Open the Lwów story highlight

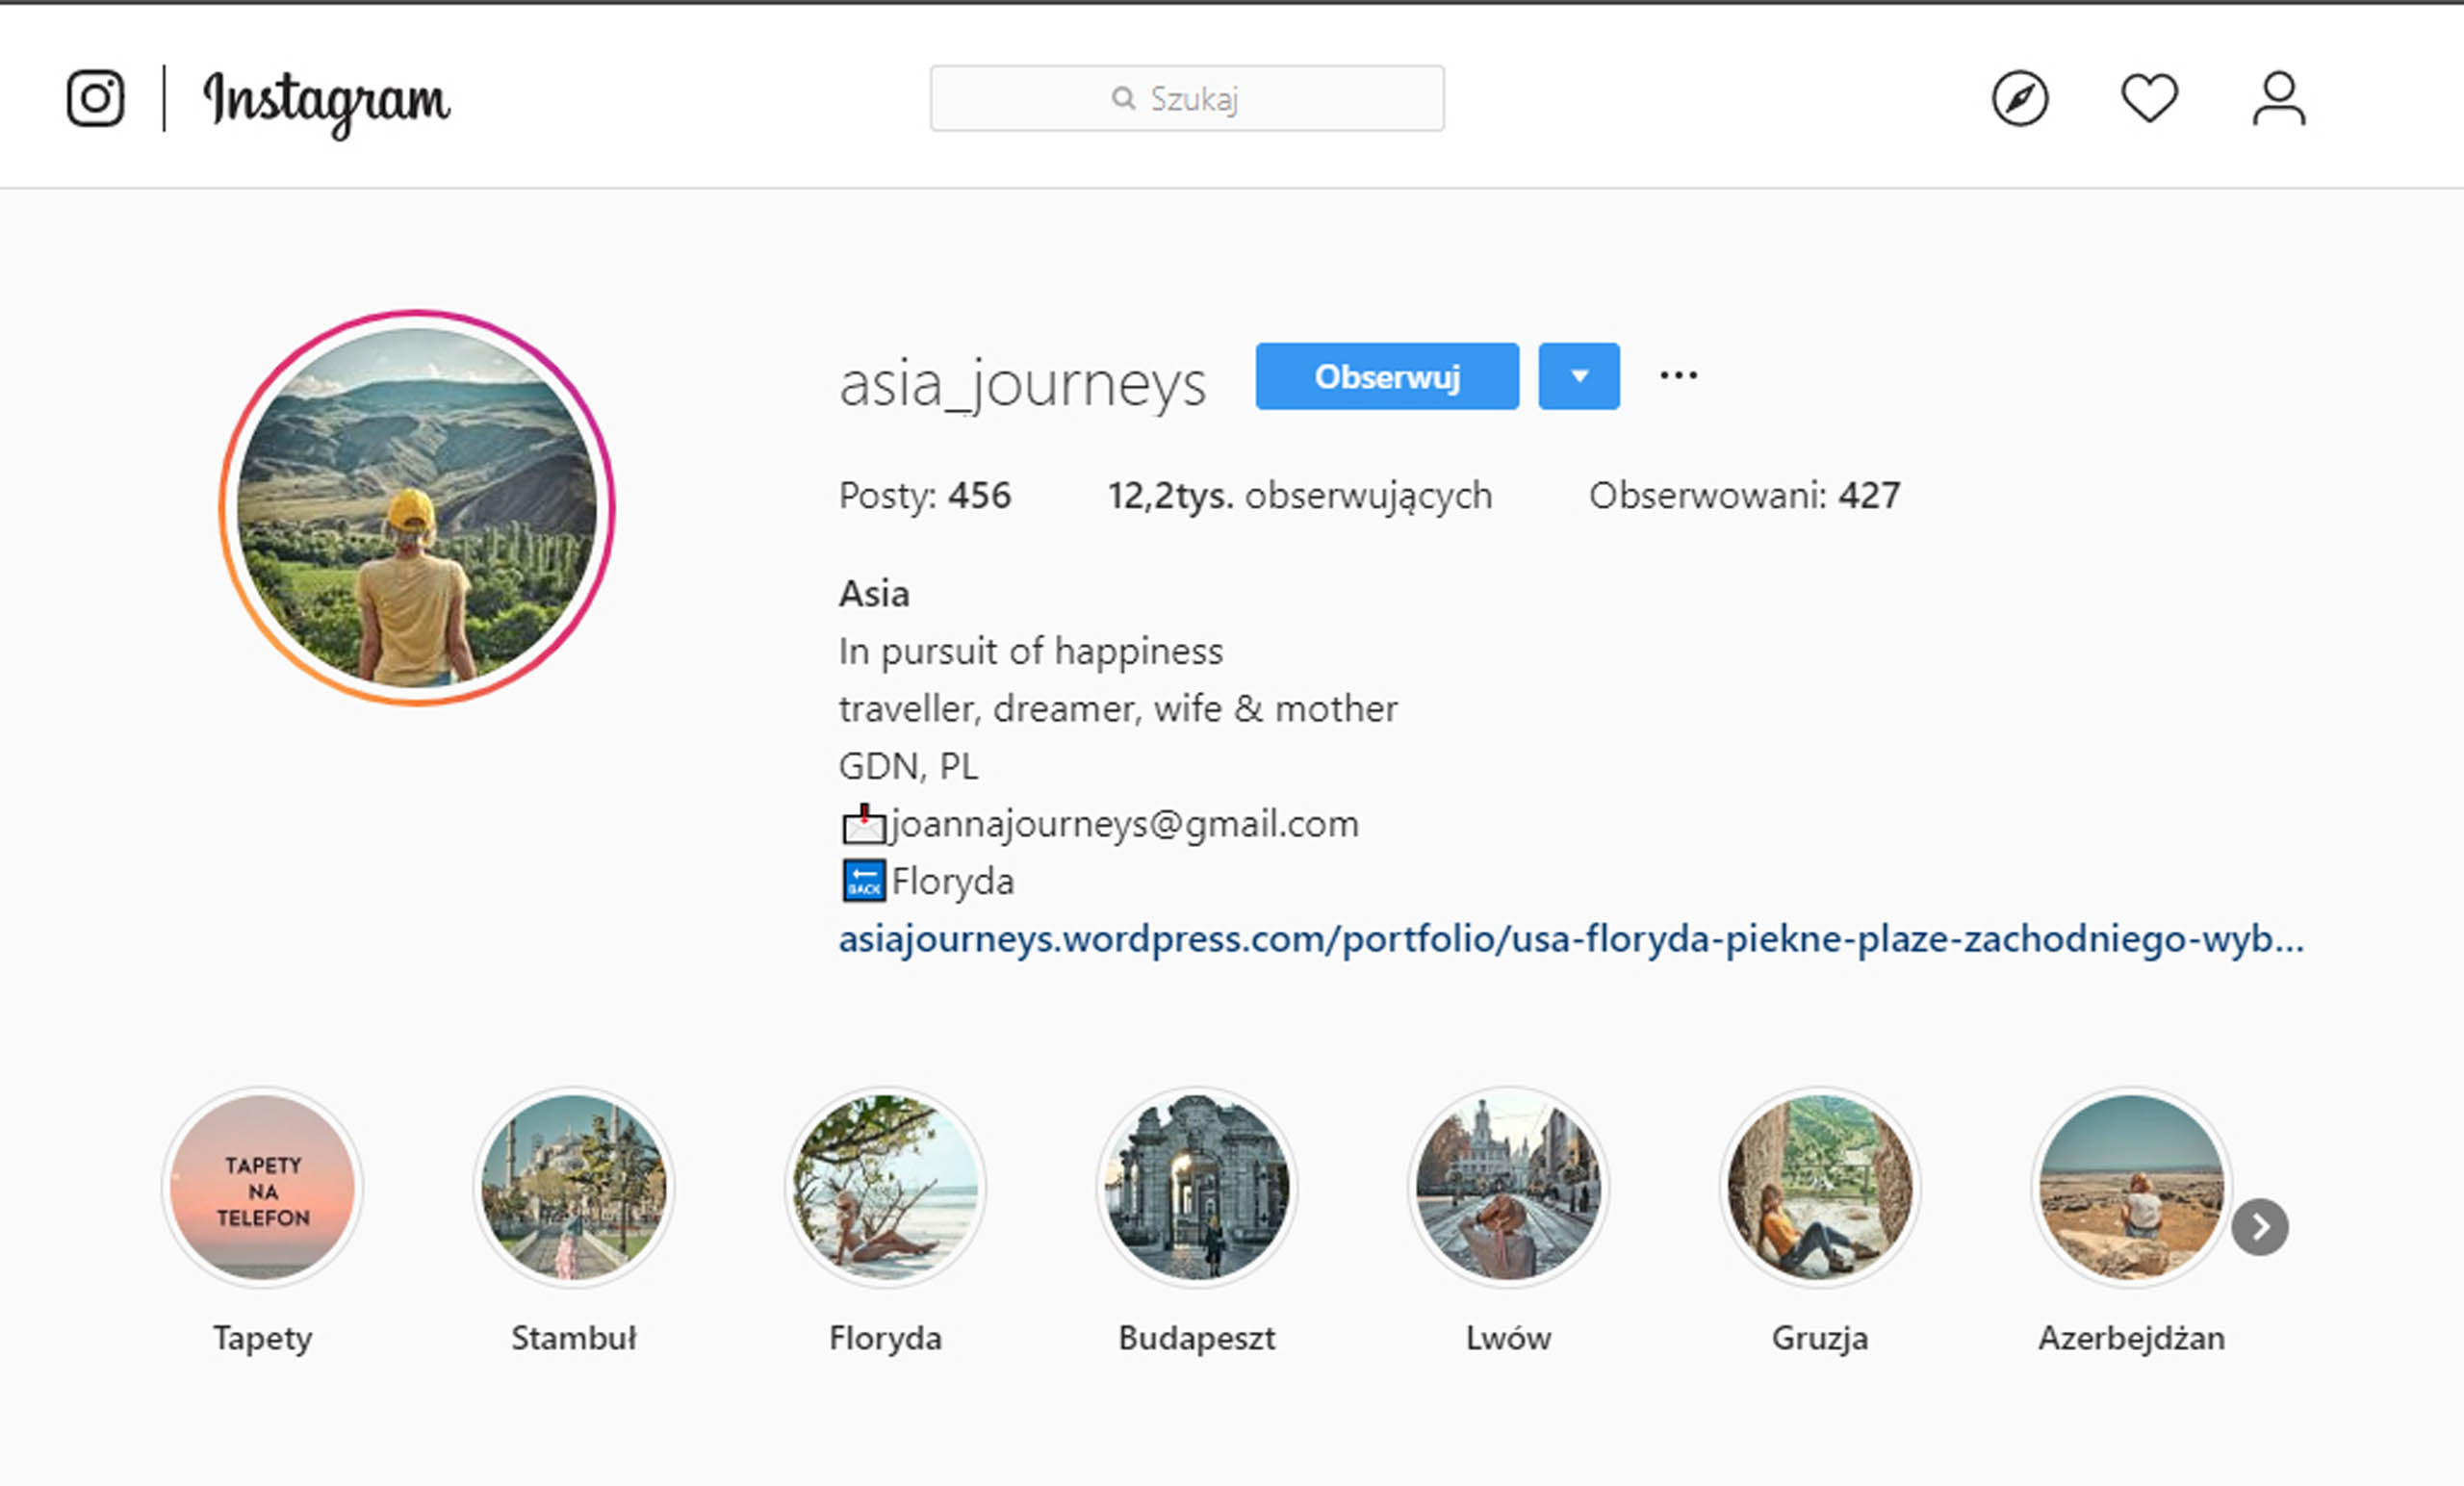click(x=1508, y=1187)
